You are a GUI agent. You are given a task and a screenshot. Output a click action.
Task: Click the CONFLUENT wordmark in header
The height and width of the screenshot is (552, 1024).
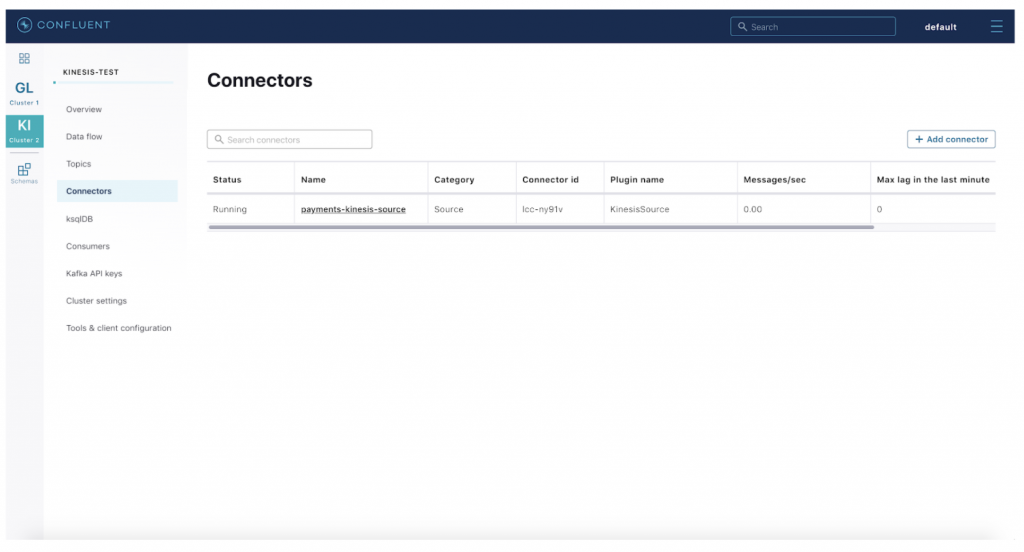tap(74, 25)
